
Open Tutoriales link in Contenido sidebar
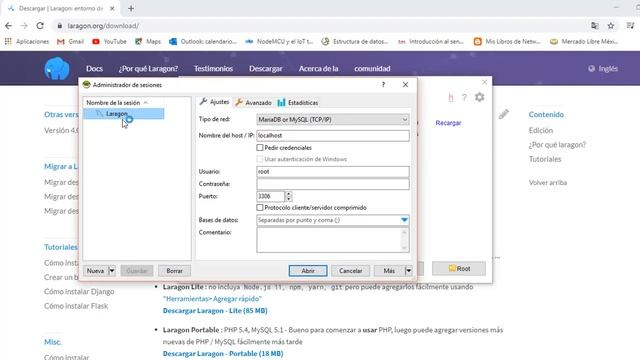pos(545,159)
